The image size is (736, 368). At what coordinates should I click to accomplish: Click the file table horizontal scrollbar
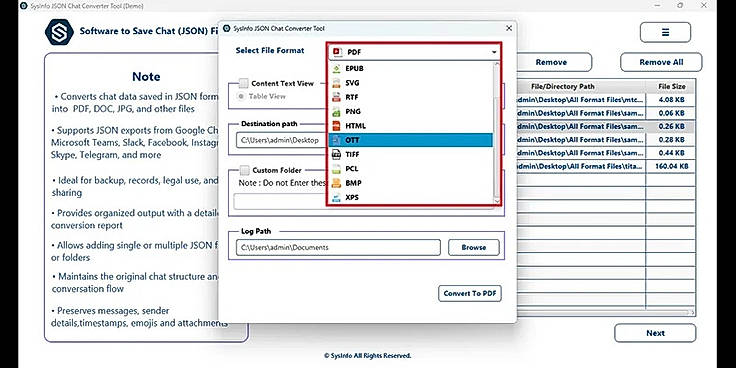pos(605,312)
